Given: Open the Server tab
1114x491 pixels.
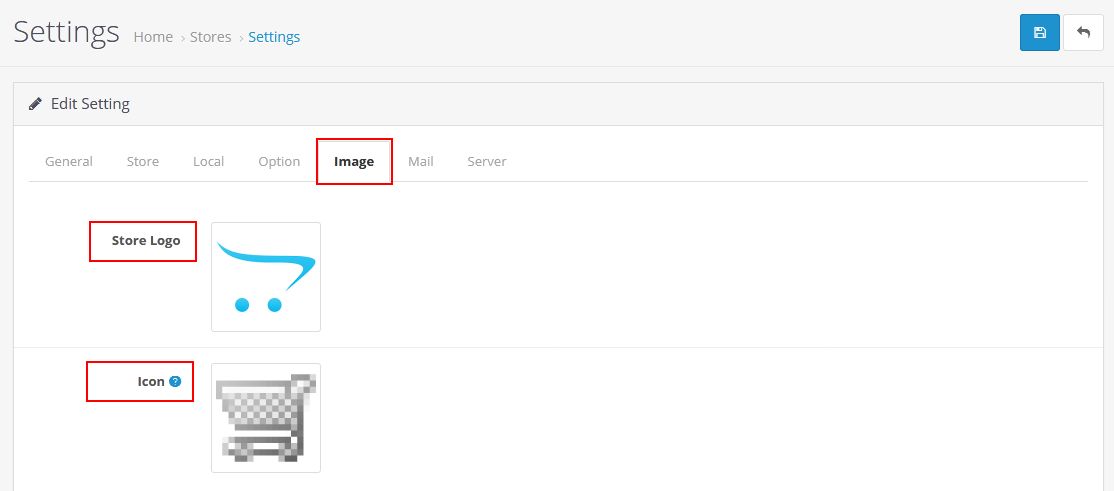Looking at the screenshot, I should [x=487, y=161].
